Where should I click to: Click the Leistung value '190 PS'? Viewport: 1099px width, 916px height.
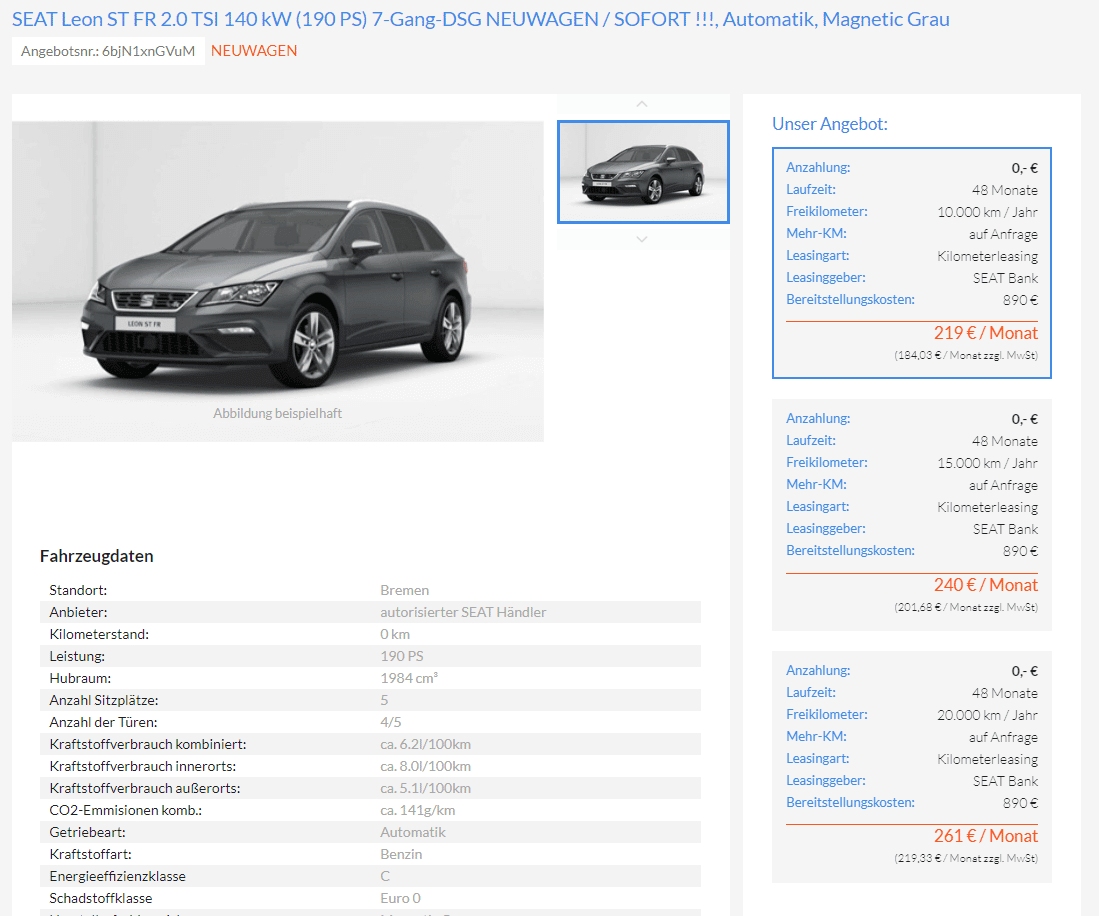tap(402, 656)
